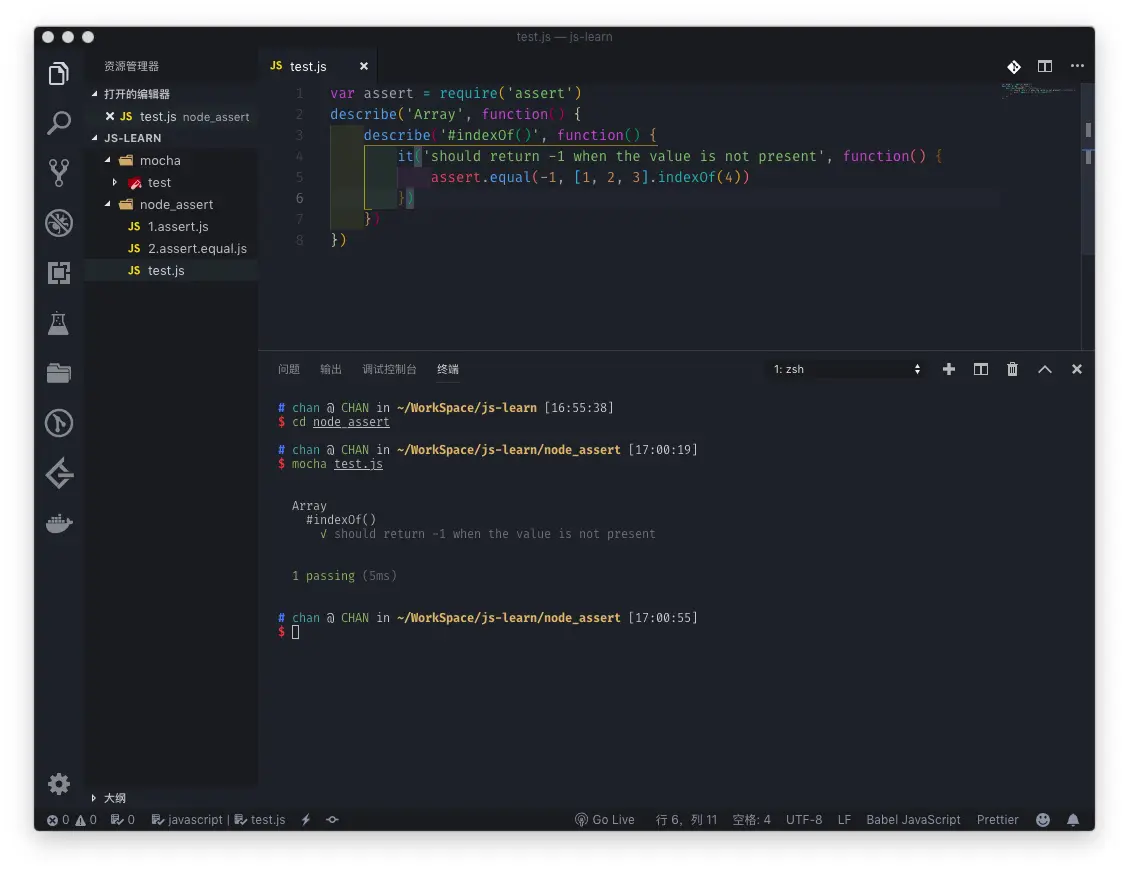
Task: Open 2.assert.equal.js in the file tree
Action: [197, 249]
